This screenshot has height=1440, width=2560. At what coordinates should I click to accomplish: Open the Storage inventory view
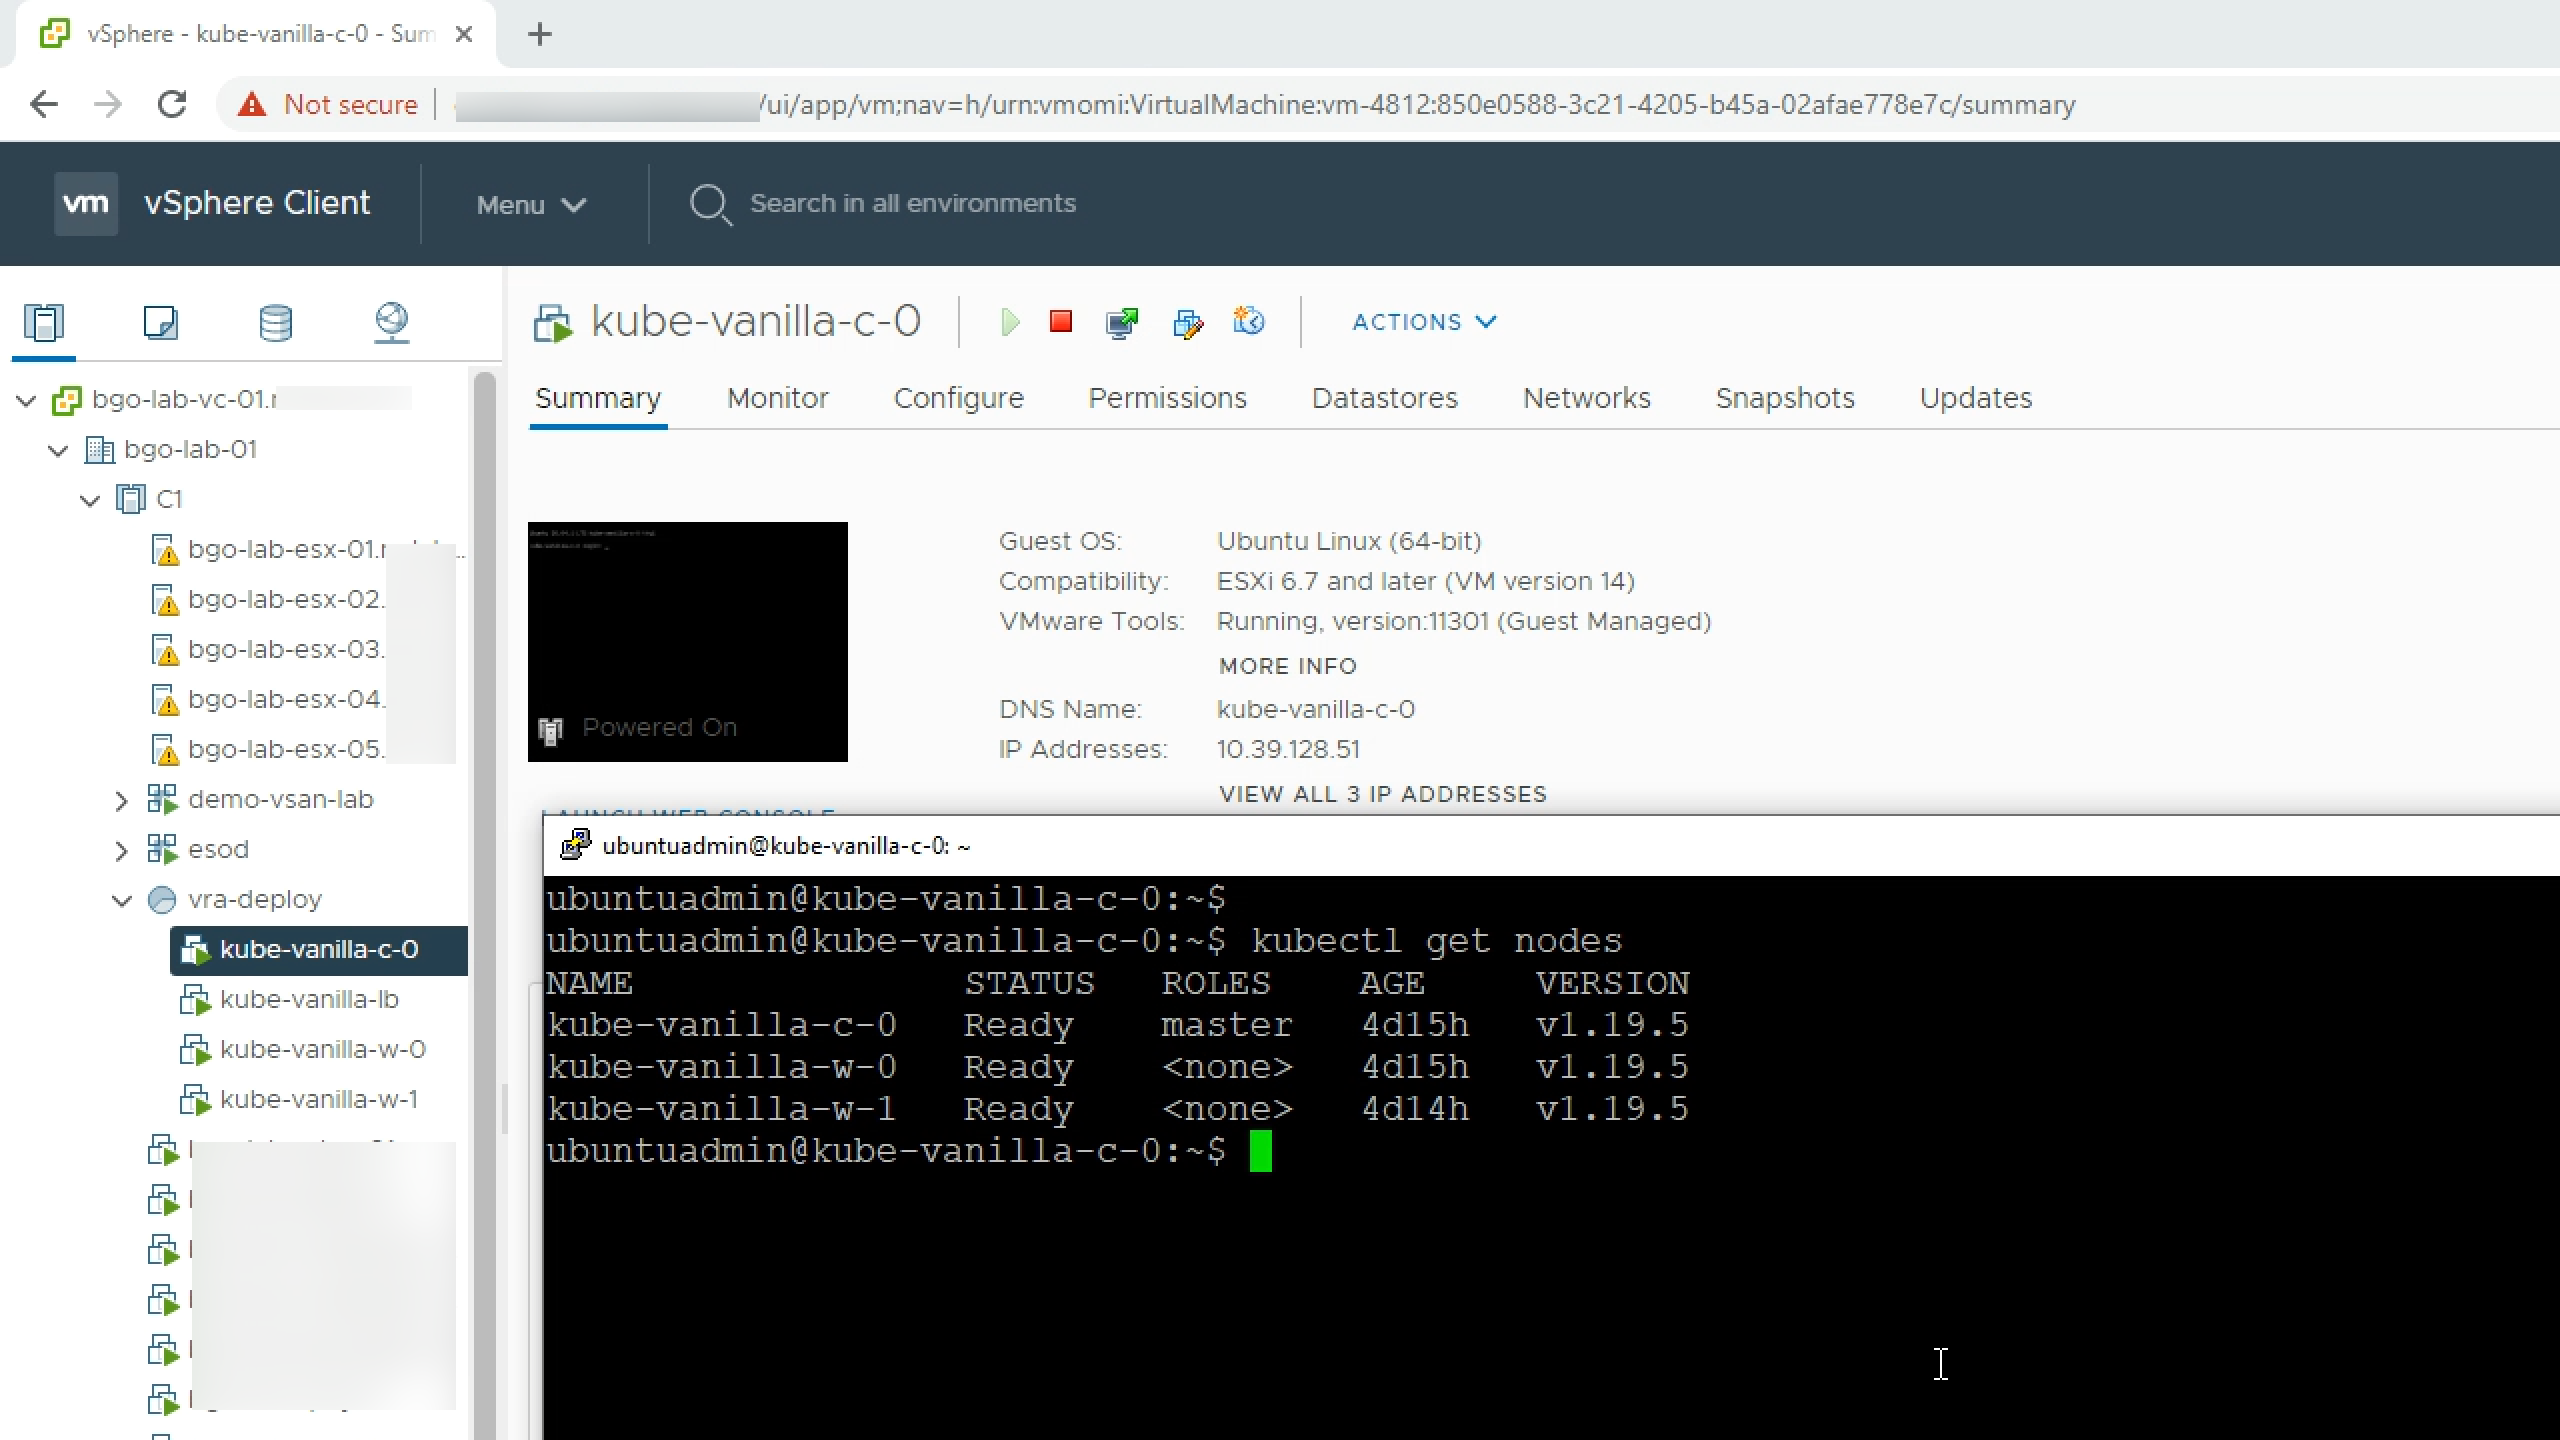point(276,322)
